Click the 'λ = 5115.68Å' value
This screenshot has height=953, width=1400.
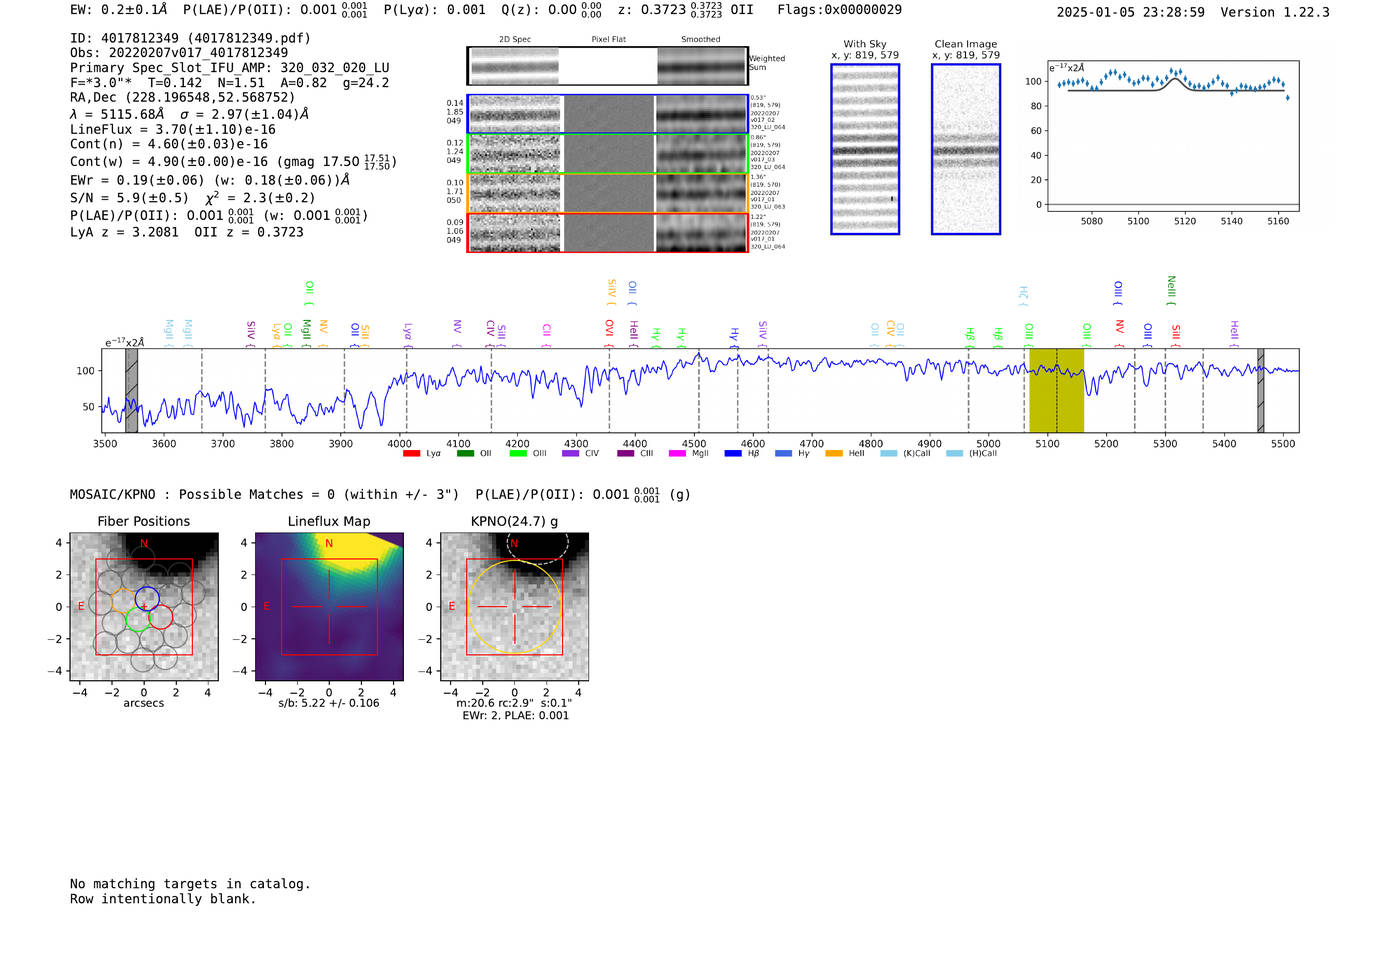pos(117,114)
